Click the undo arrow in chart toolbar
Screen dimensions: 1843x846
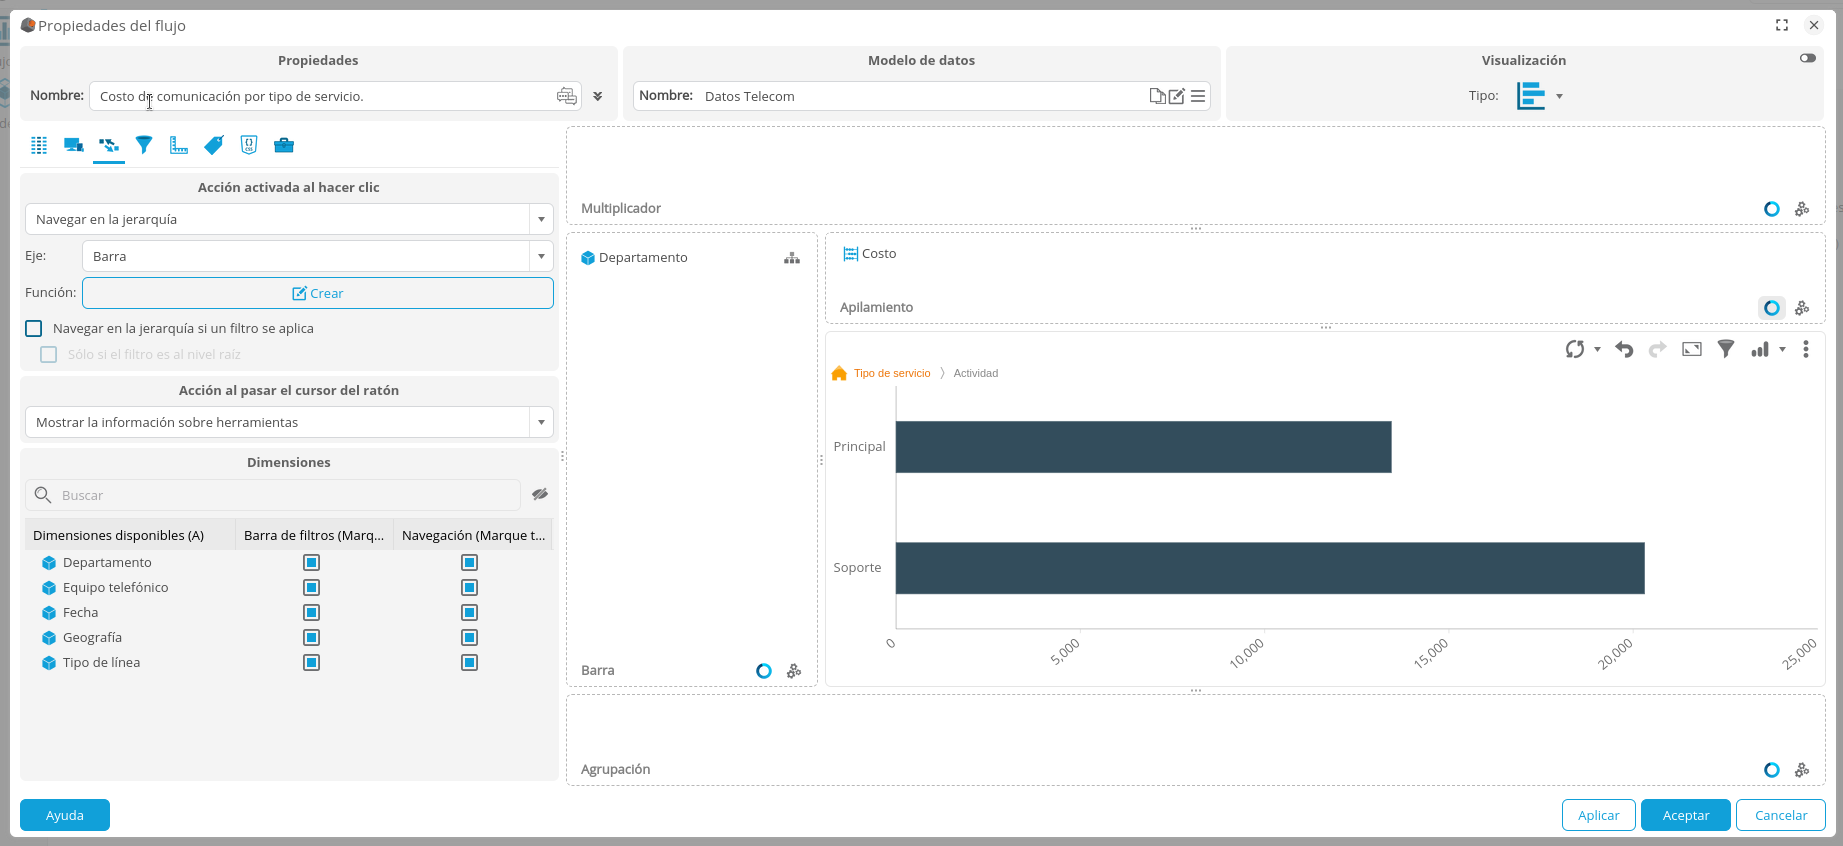pos(1624,349)
